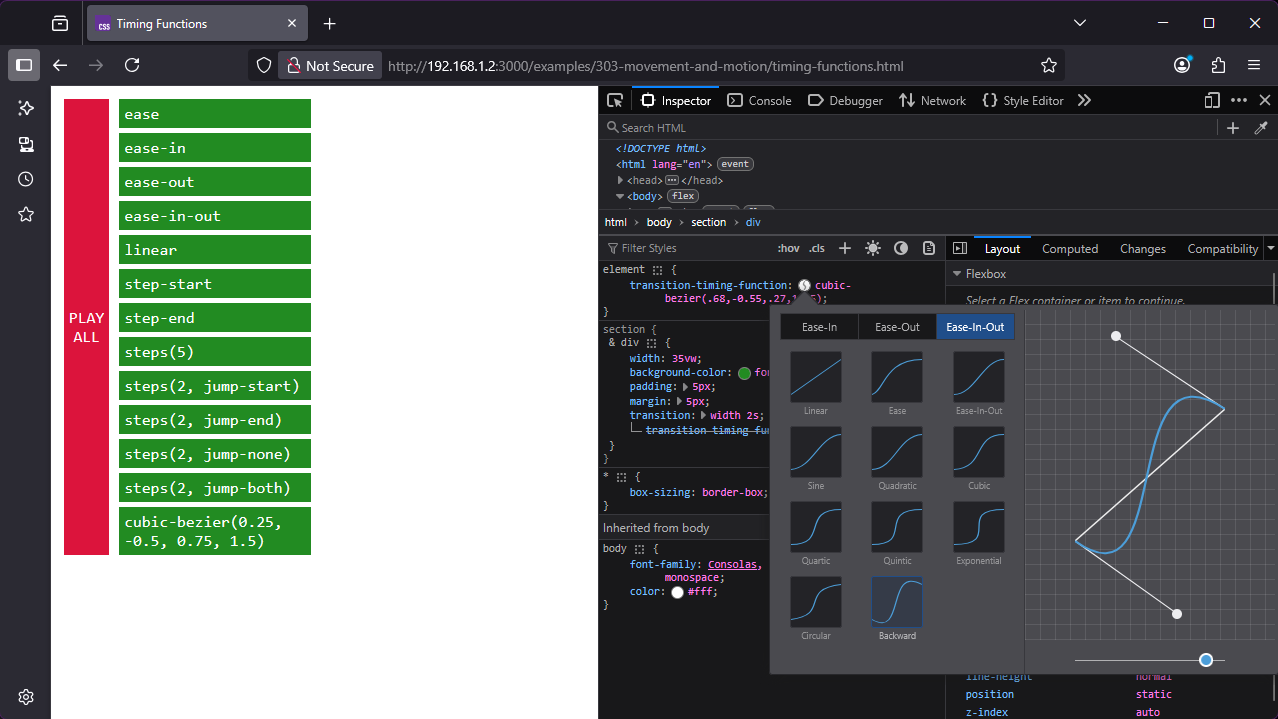The image size is (1278, 719).
Task: Toggle responsive design mode icon
Action: 1212,100
